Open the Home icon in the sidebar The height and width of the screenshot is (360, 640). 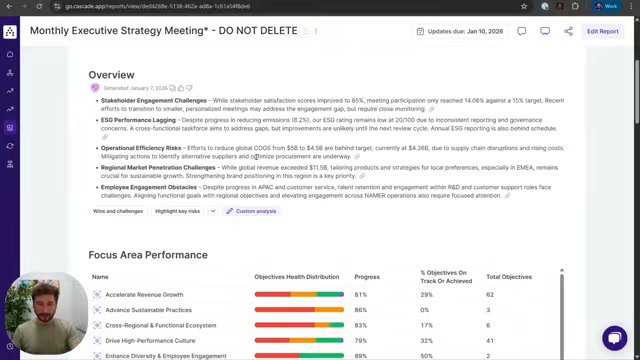(10, 54)
